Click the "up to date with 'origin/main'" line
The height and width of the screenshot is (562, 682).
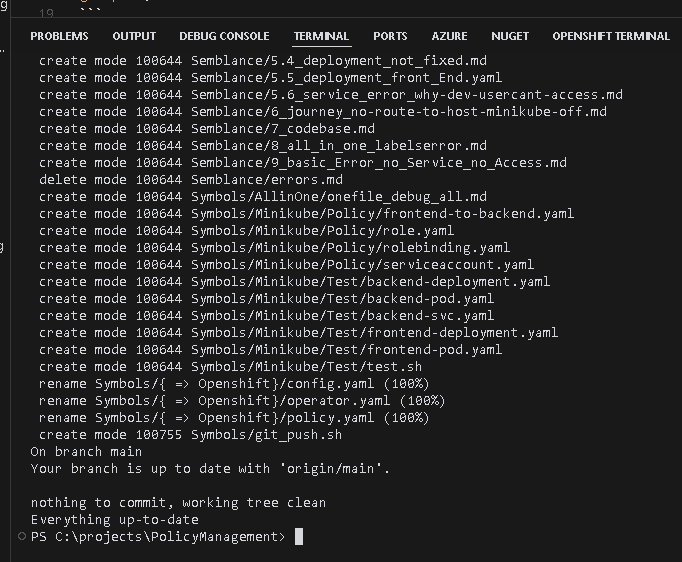click(210, 468)
